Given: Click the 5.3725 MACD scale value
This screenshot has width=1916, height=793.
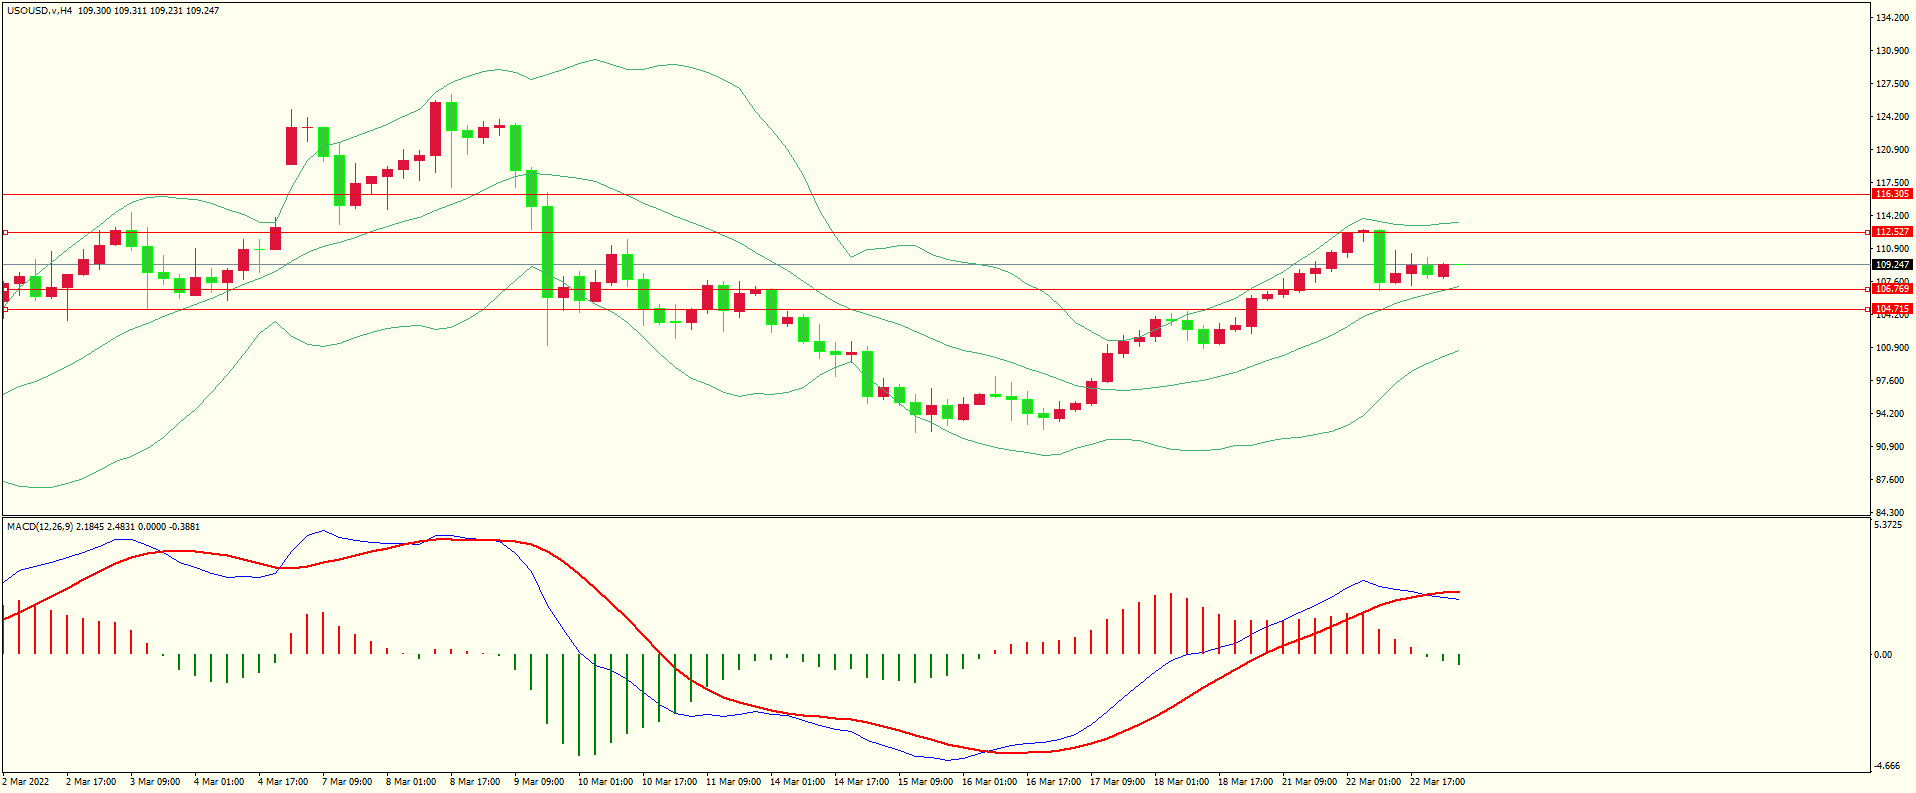Looking at the screenshot, I should coord(1888,525).
